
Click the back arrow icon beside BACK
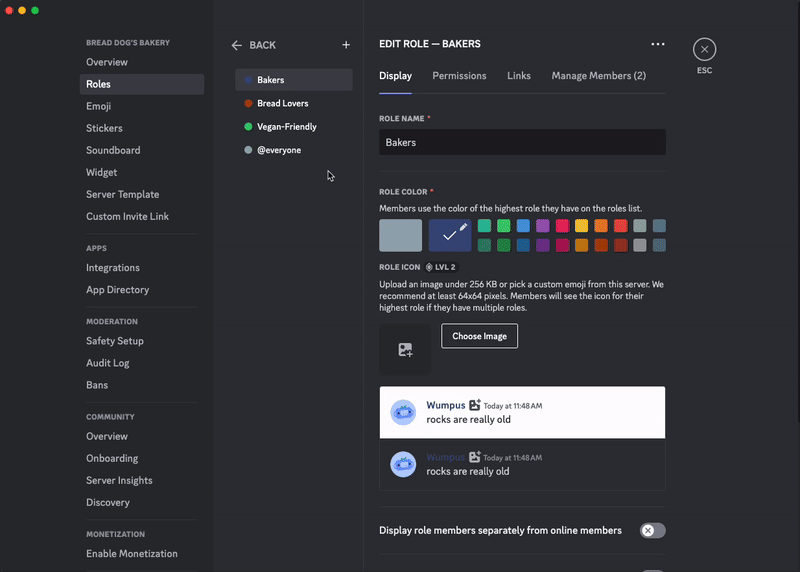click(x=236, y=45)
